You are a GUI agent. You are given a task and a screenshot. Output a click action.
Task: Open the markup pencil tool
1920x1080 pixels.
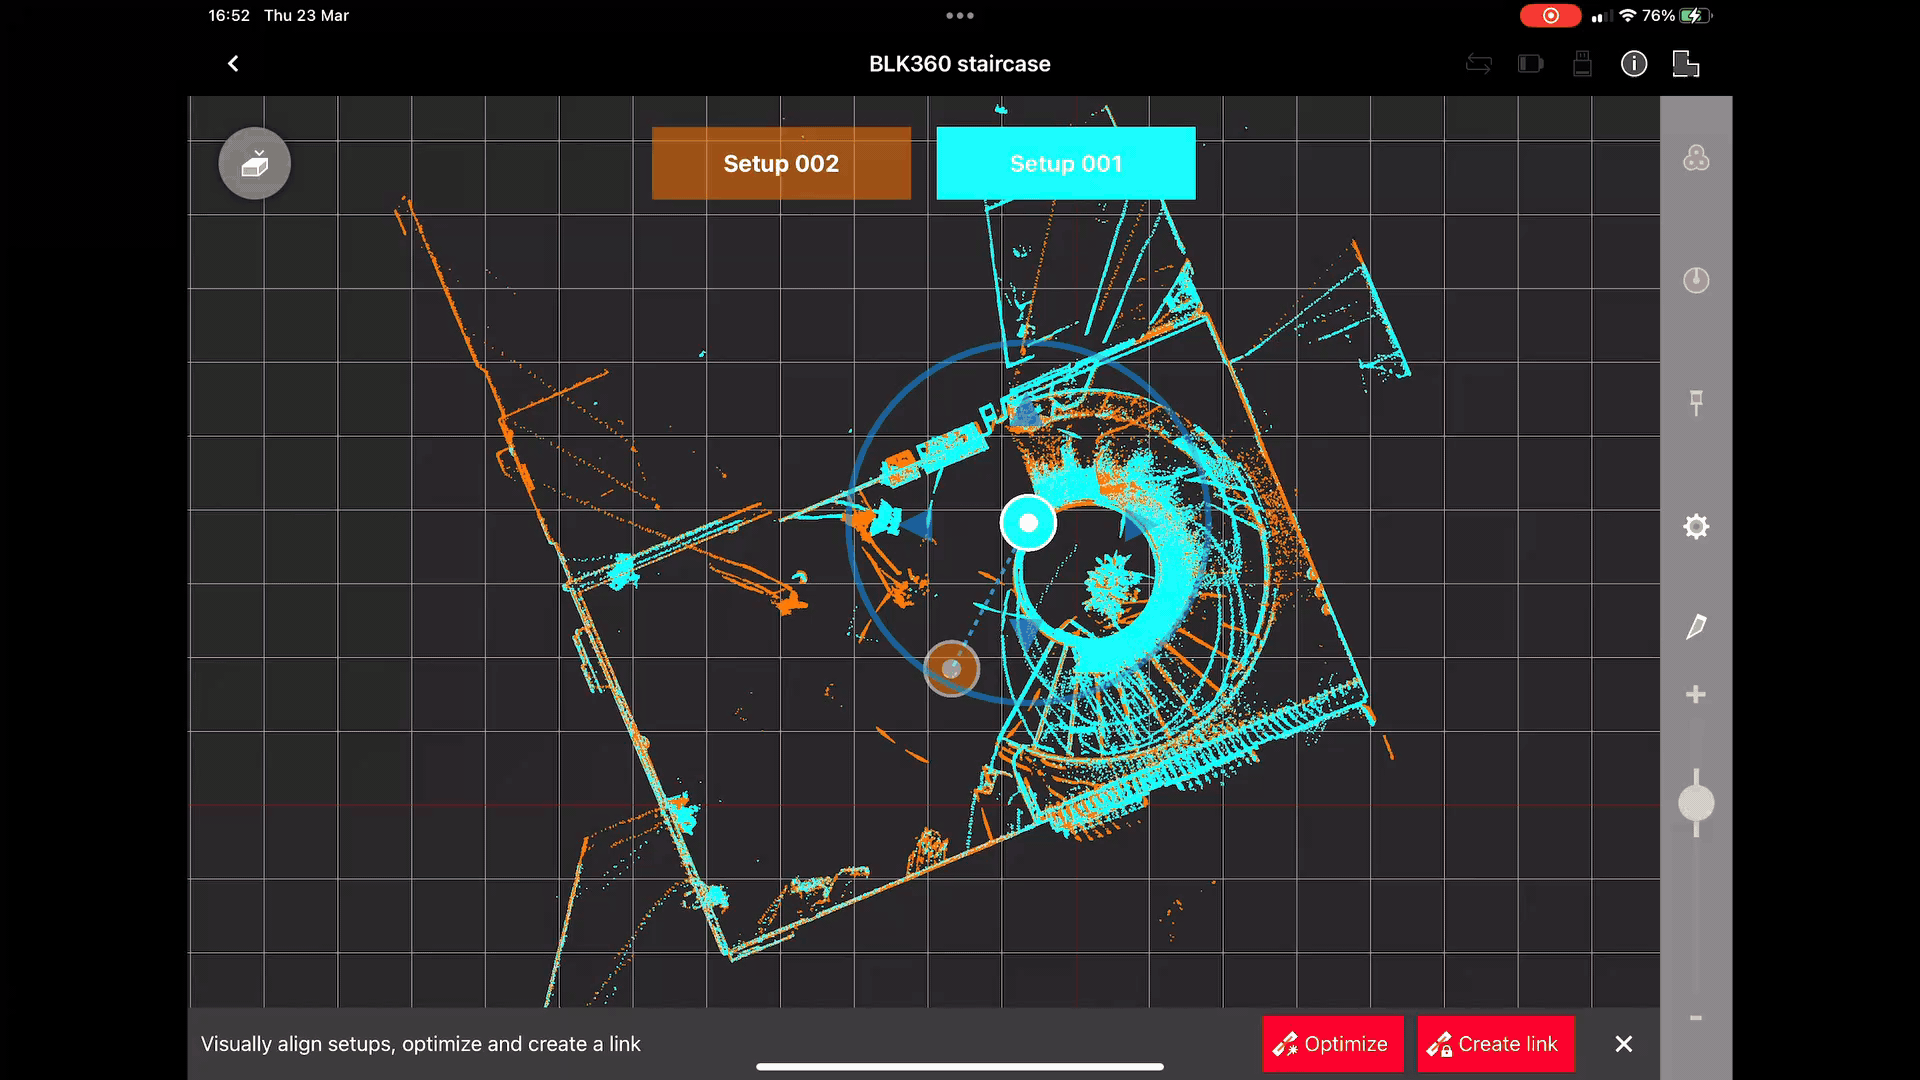1697,627
